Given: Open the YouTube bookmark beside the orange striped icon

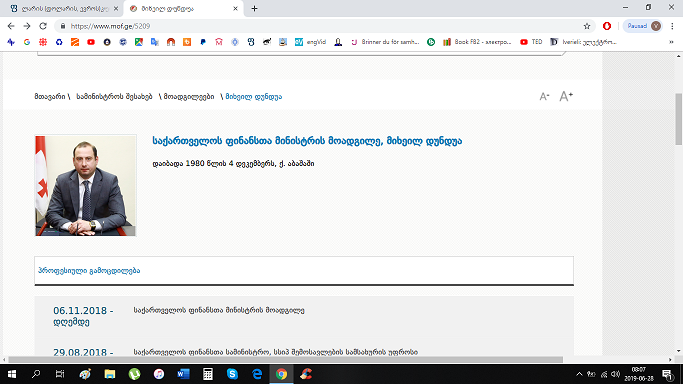Looking at the screenshot, I should tap(91, 42).
